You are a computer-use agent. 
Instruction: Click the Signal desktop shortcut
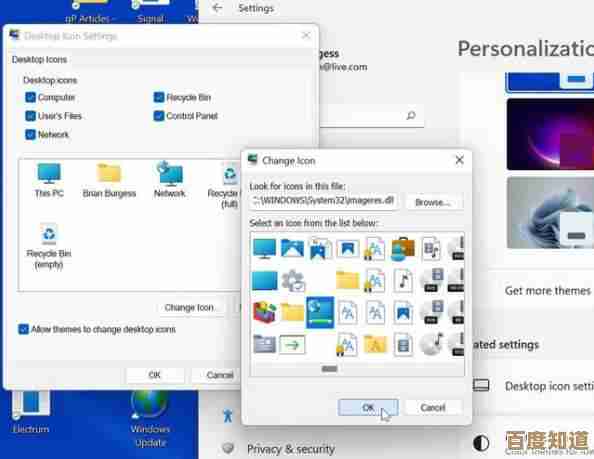[150, 11]
